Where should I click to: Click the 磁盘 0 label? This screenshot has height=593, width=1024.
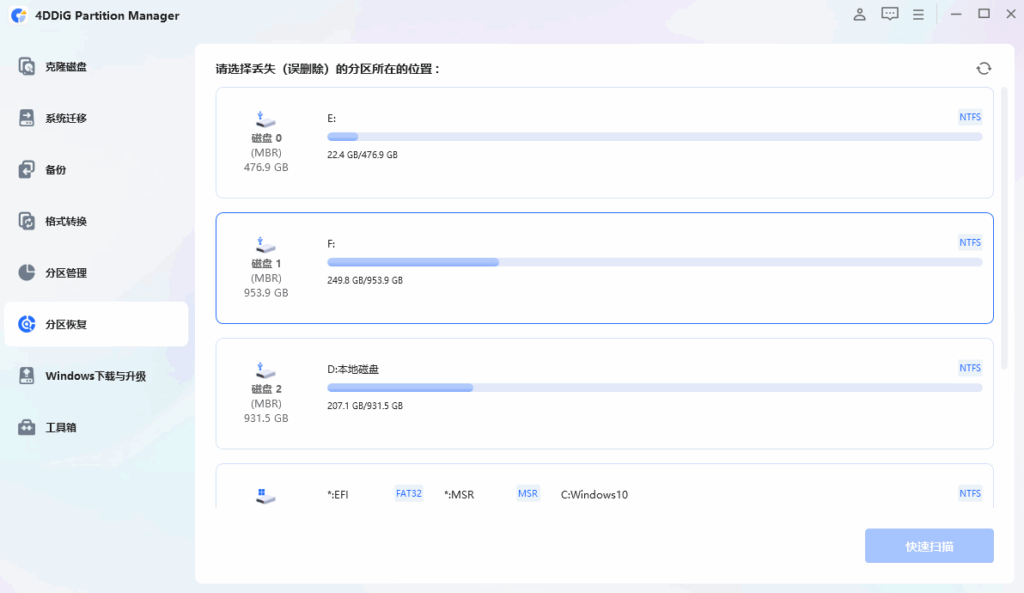(x=266, y=138)
